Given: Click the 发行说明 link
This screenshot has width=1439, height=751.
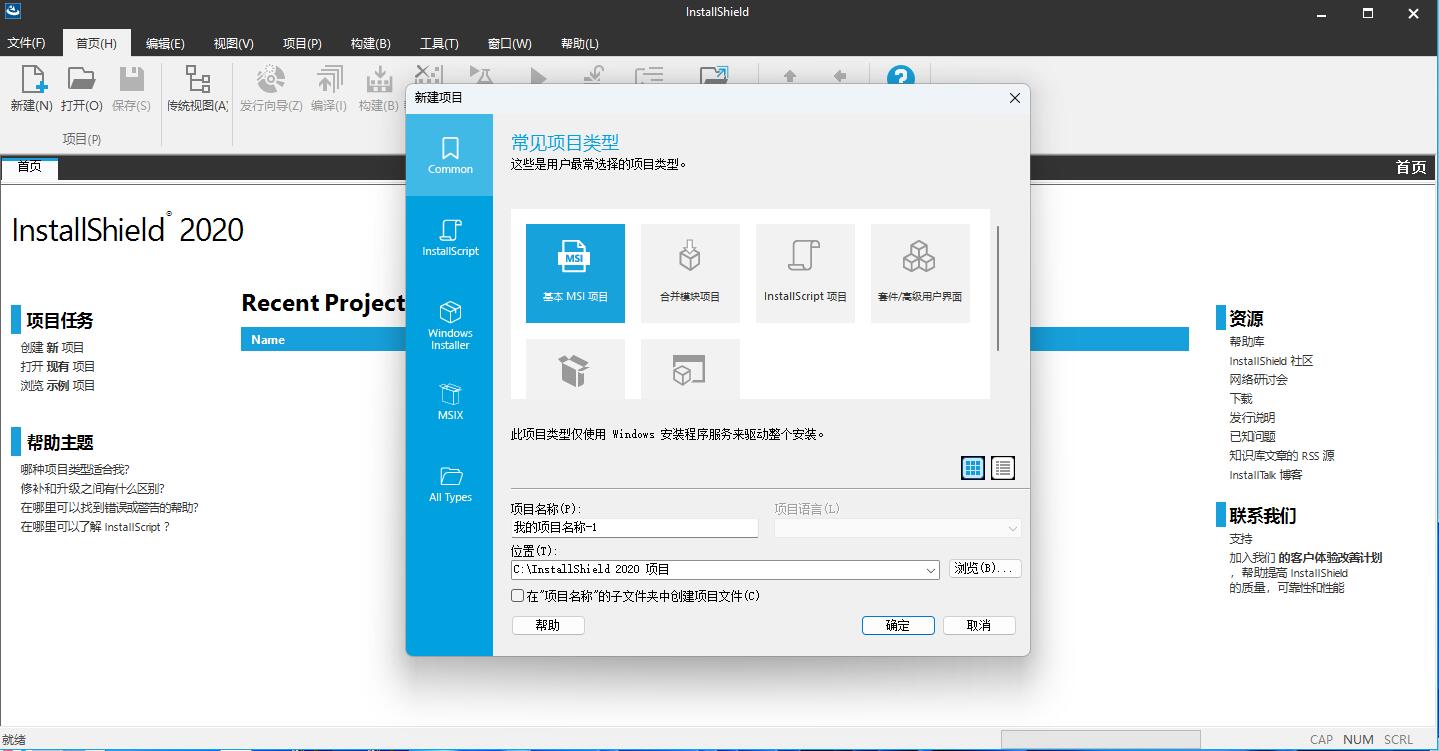Looking at the screenshot, I should point(1252,417).
